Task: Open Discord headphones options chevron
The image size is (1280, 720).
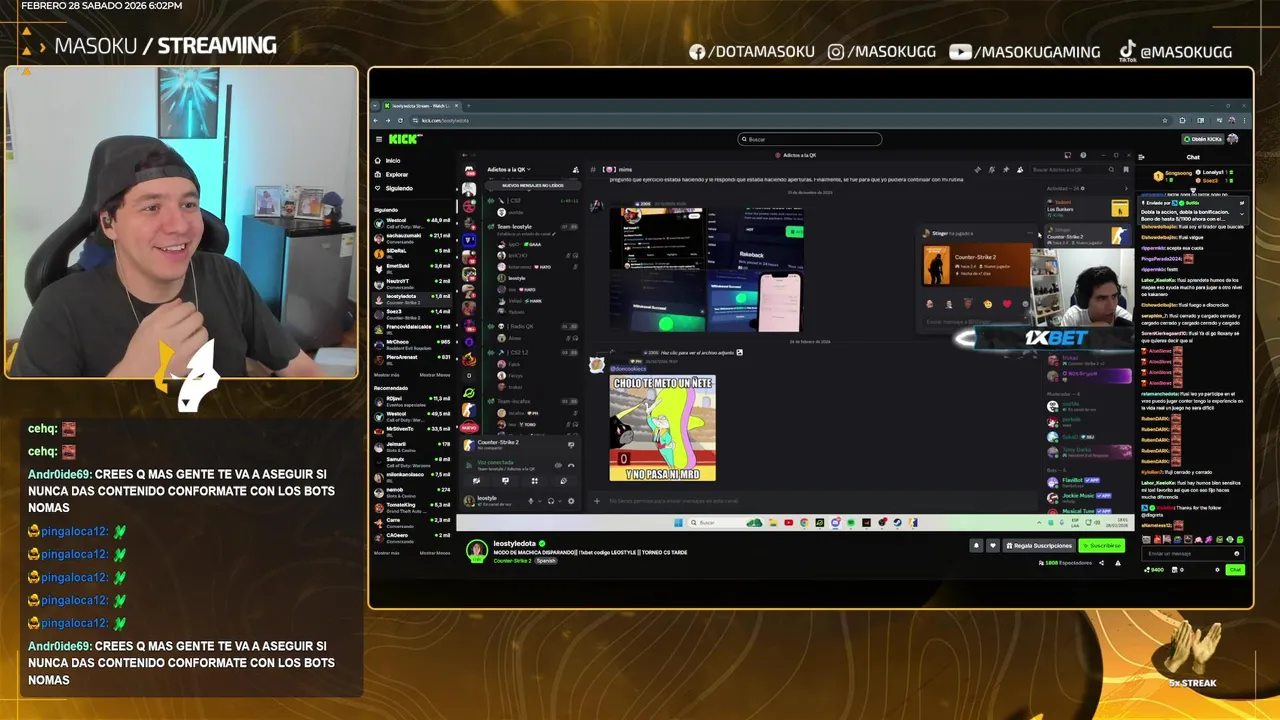Action: (560, 501)
